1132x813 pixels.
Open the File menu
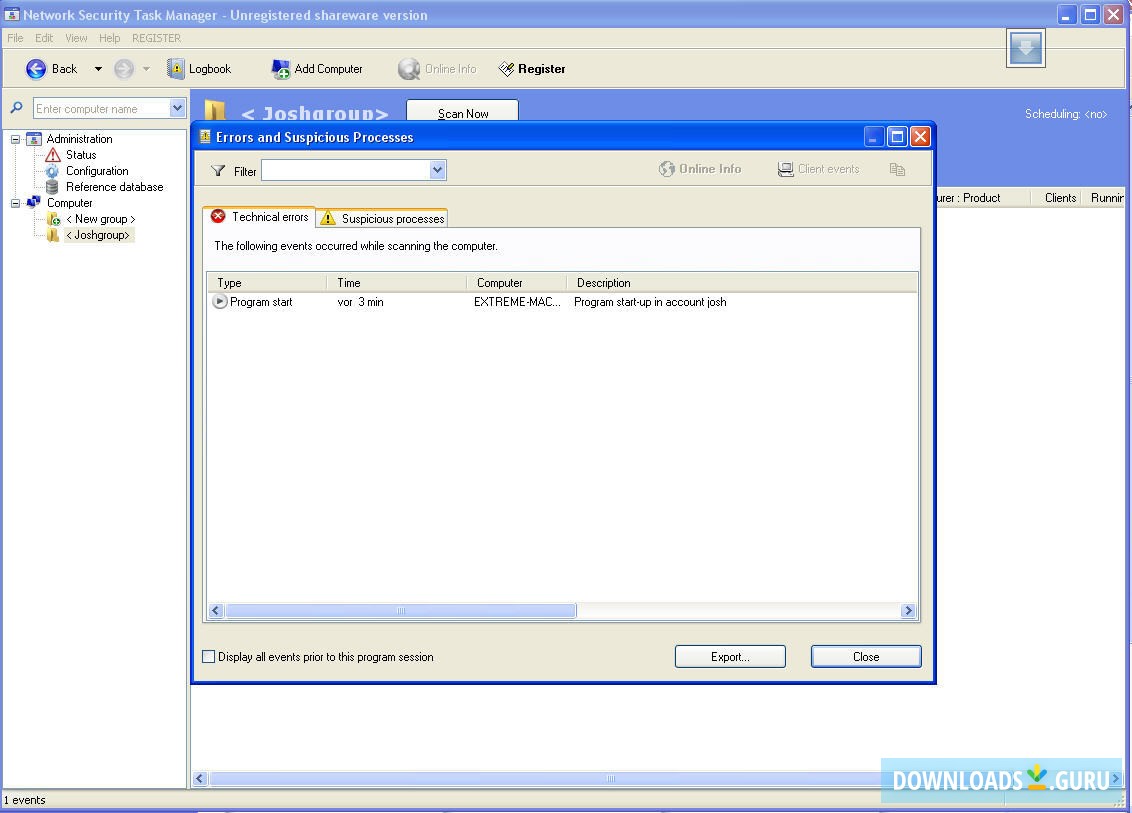(x=15, y=38)
